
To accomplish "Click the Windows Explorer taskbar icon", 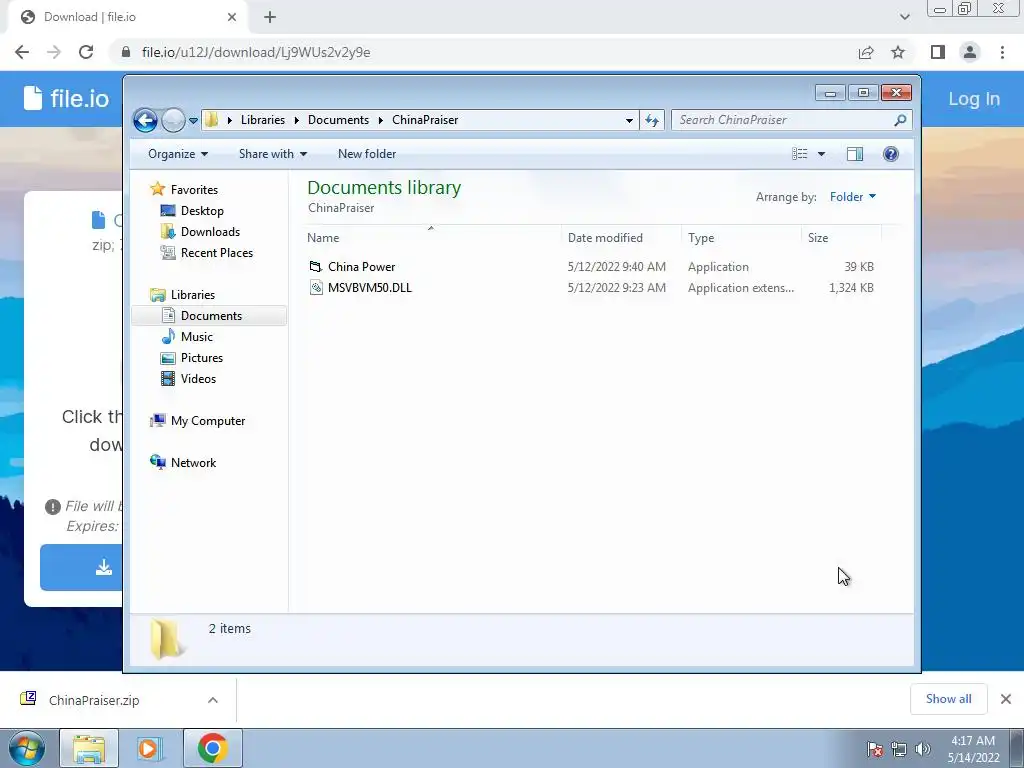I will (89, 748).
